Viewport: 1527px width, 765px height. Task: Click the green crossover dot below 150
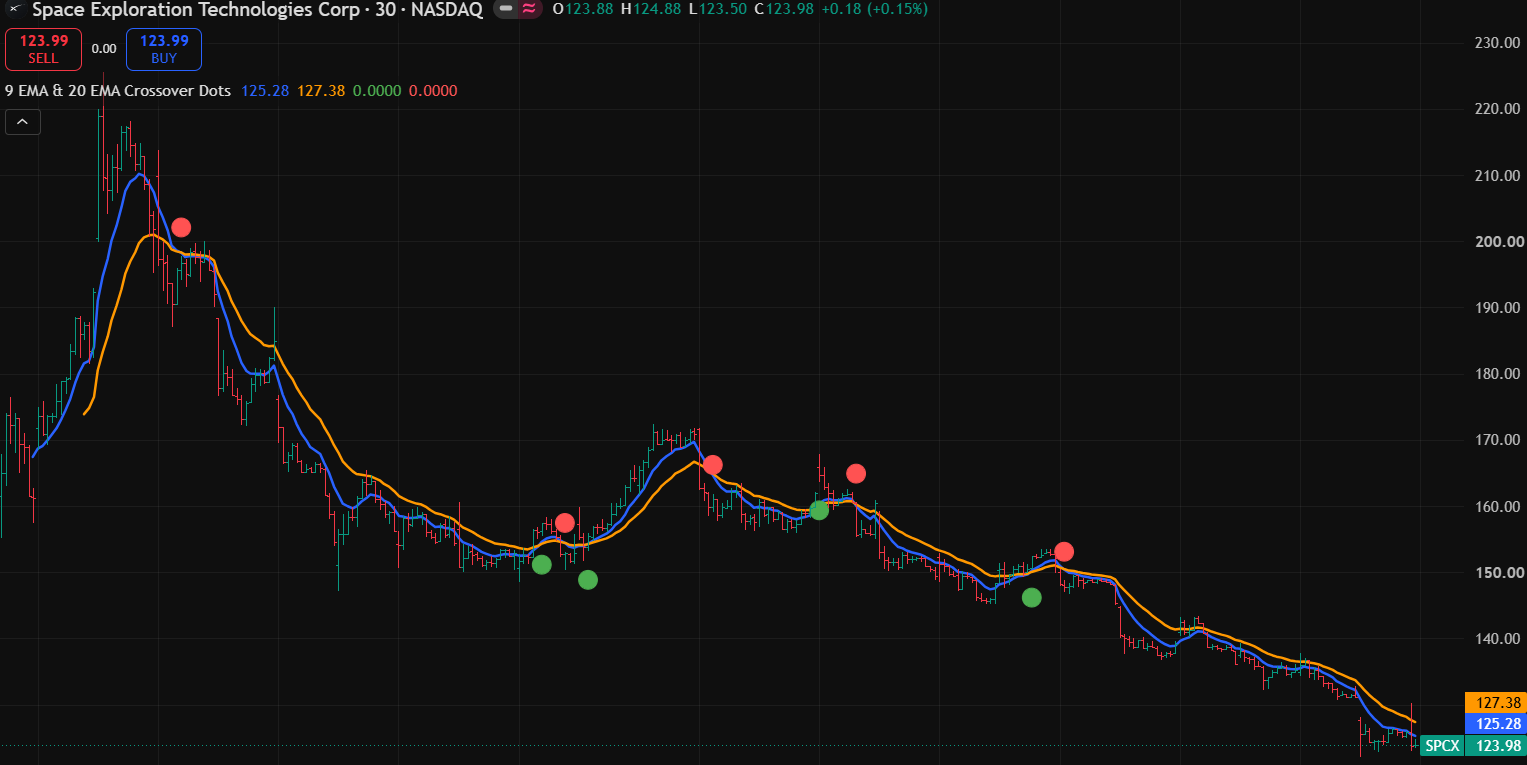point(588,579)
